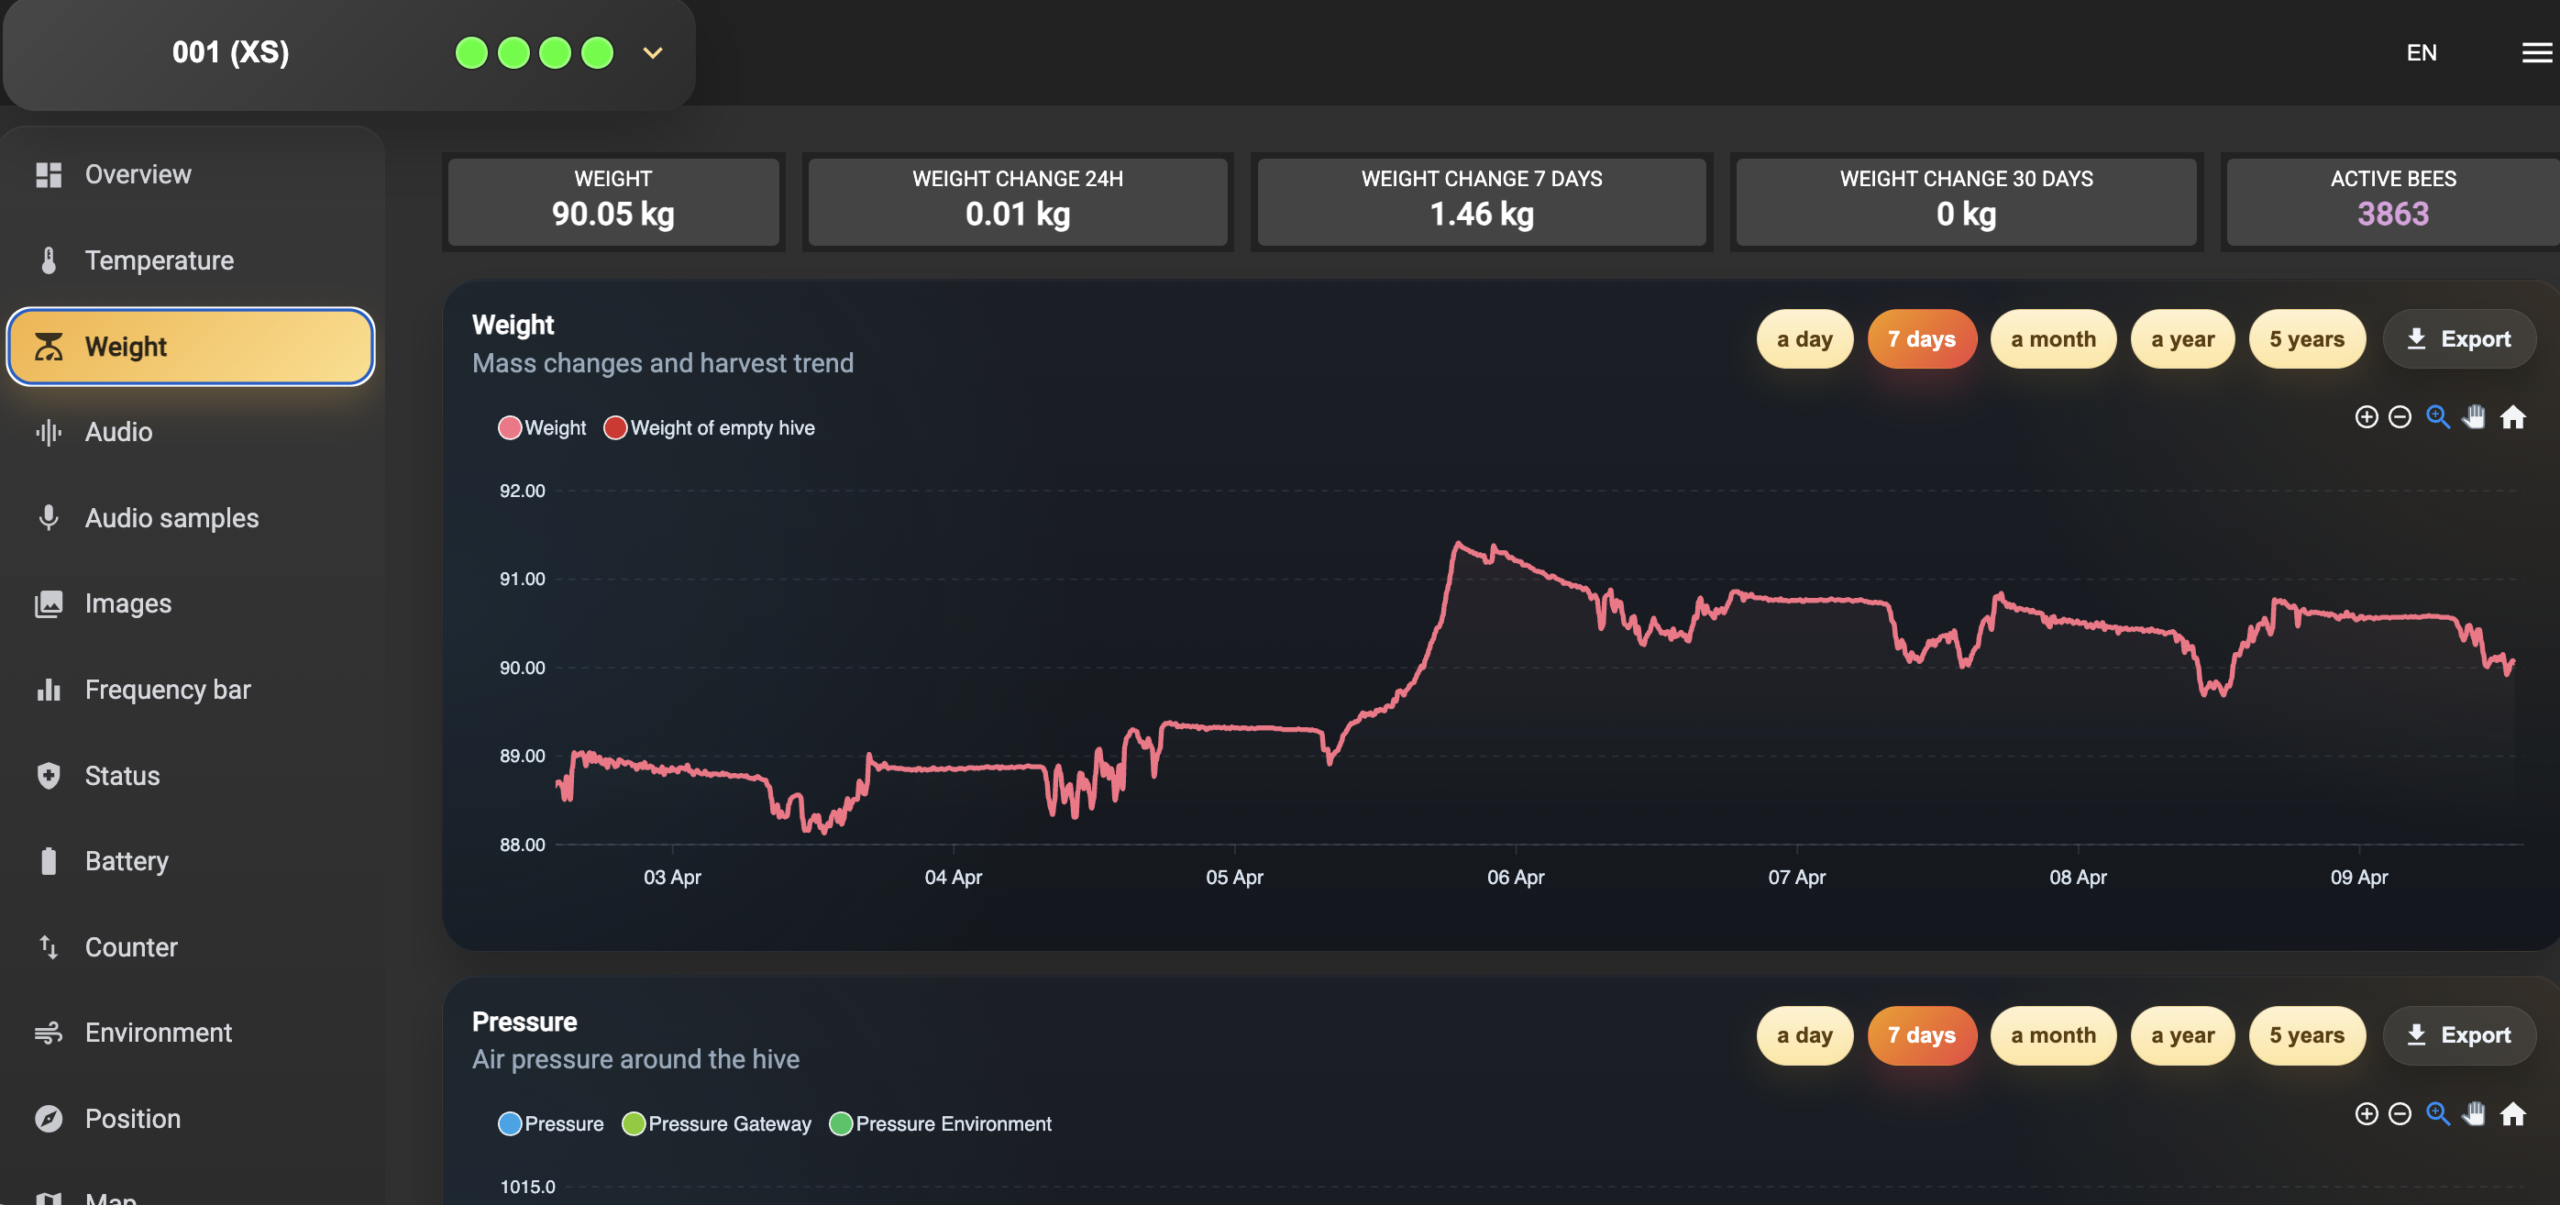Go to the Environment page
This screenshot has height=1205, width=2560.
click(190, 1033)
